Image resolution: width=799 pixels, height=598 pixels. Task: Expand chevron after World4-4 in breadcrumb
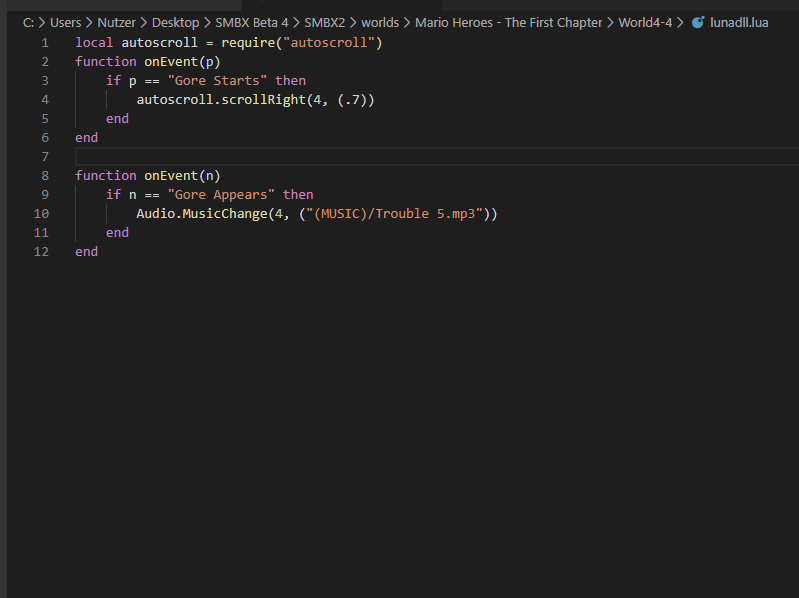click(x=680, y=22)
